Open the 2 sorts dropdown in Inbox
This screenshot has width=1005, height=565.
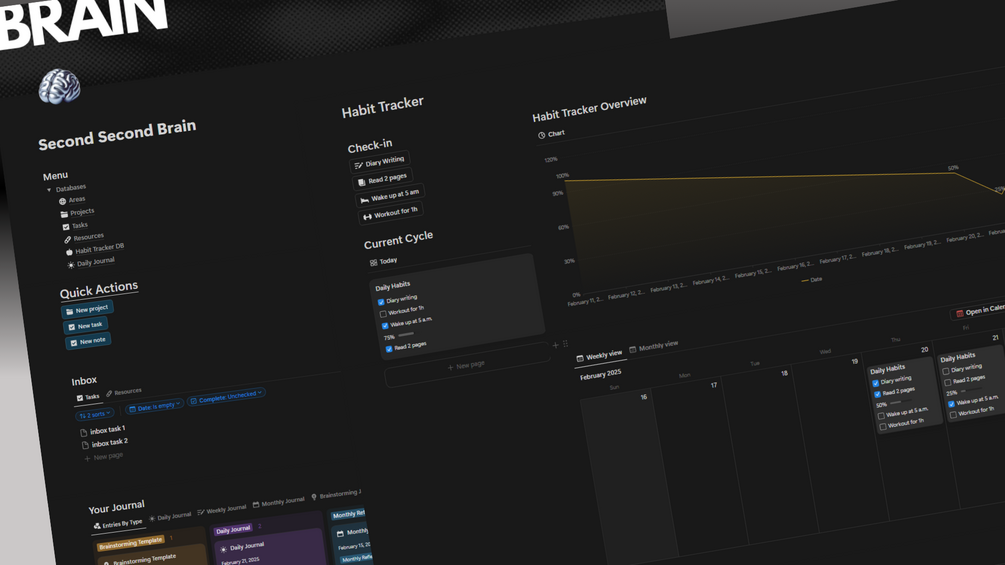tap(95, 414)
